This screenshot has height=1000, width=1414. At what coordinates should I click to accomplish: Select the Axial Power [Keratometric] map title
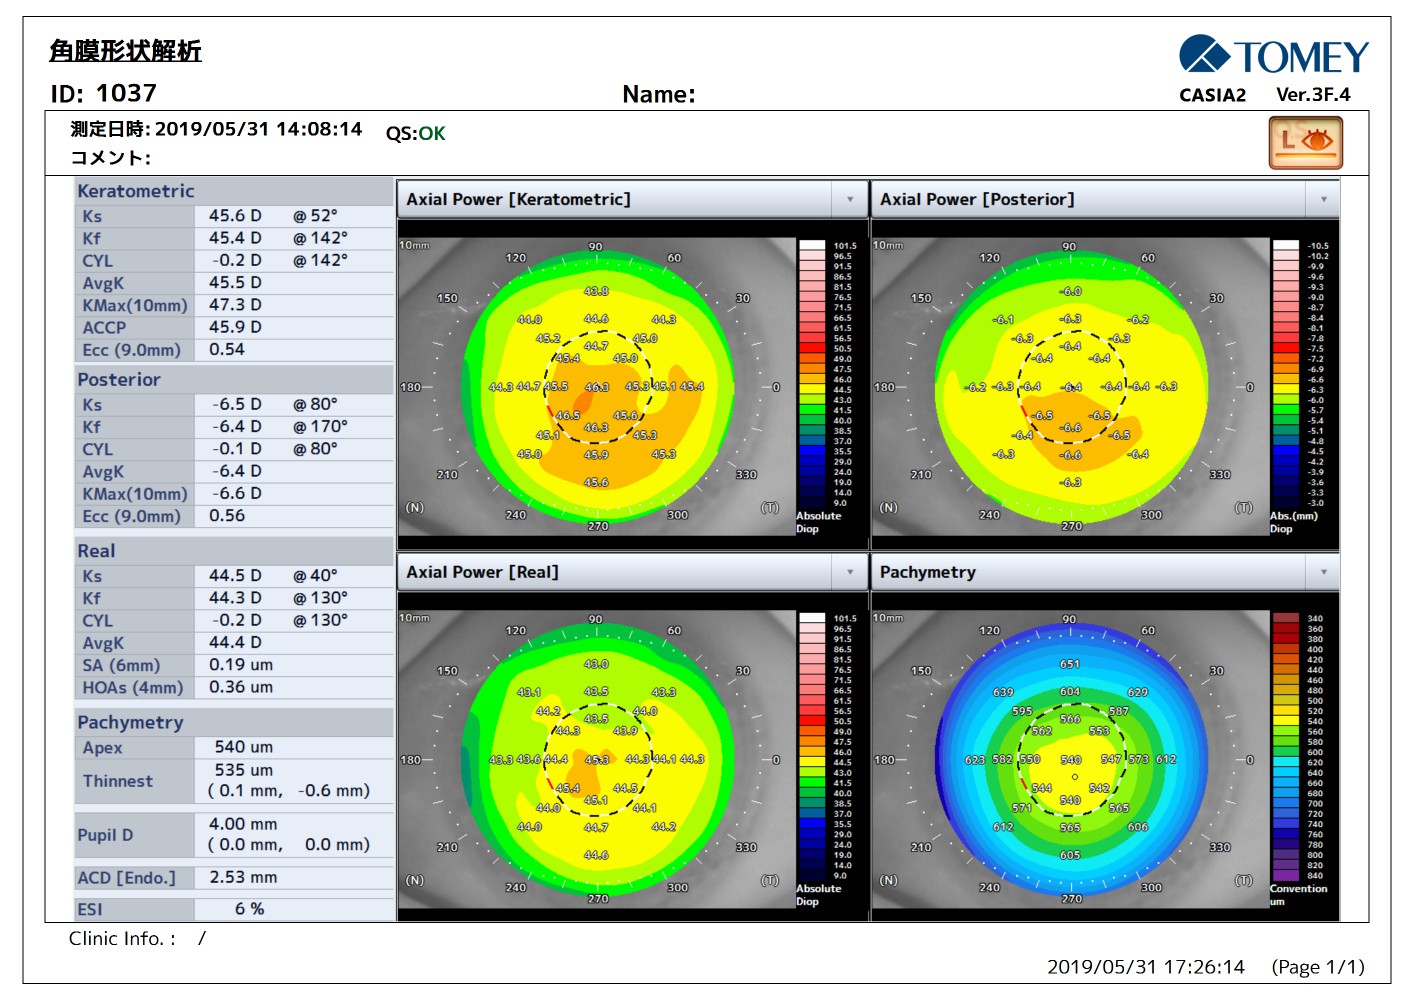click(x=518, y=199)
